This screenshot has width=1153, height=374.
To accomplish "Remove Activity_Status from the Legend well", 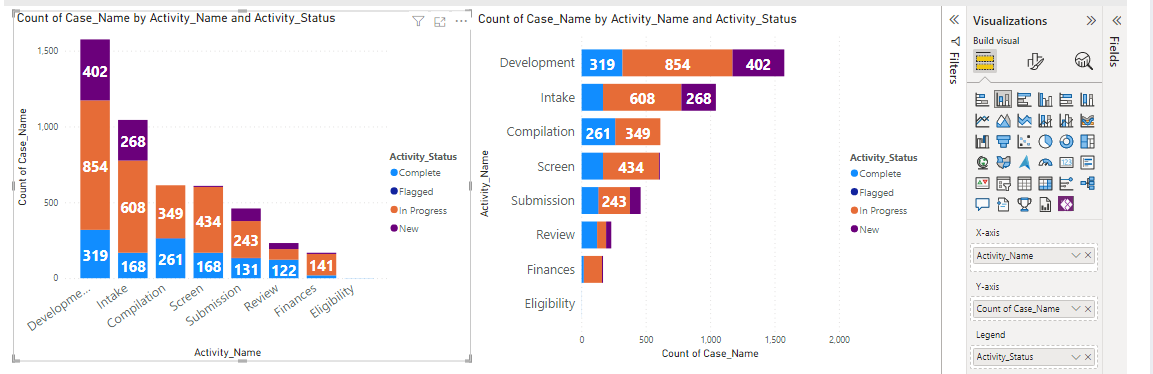I will pos(1088,357).
